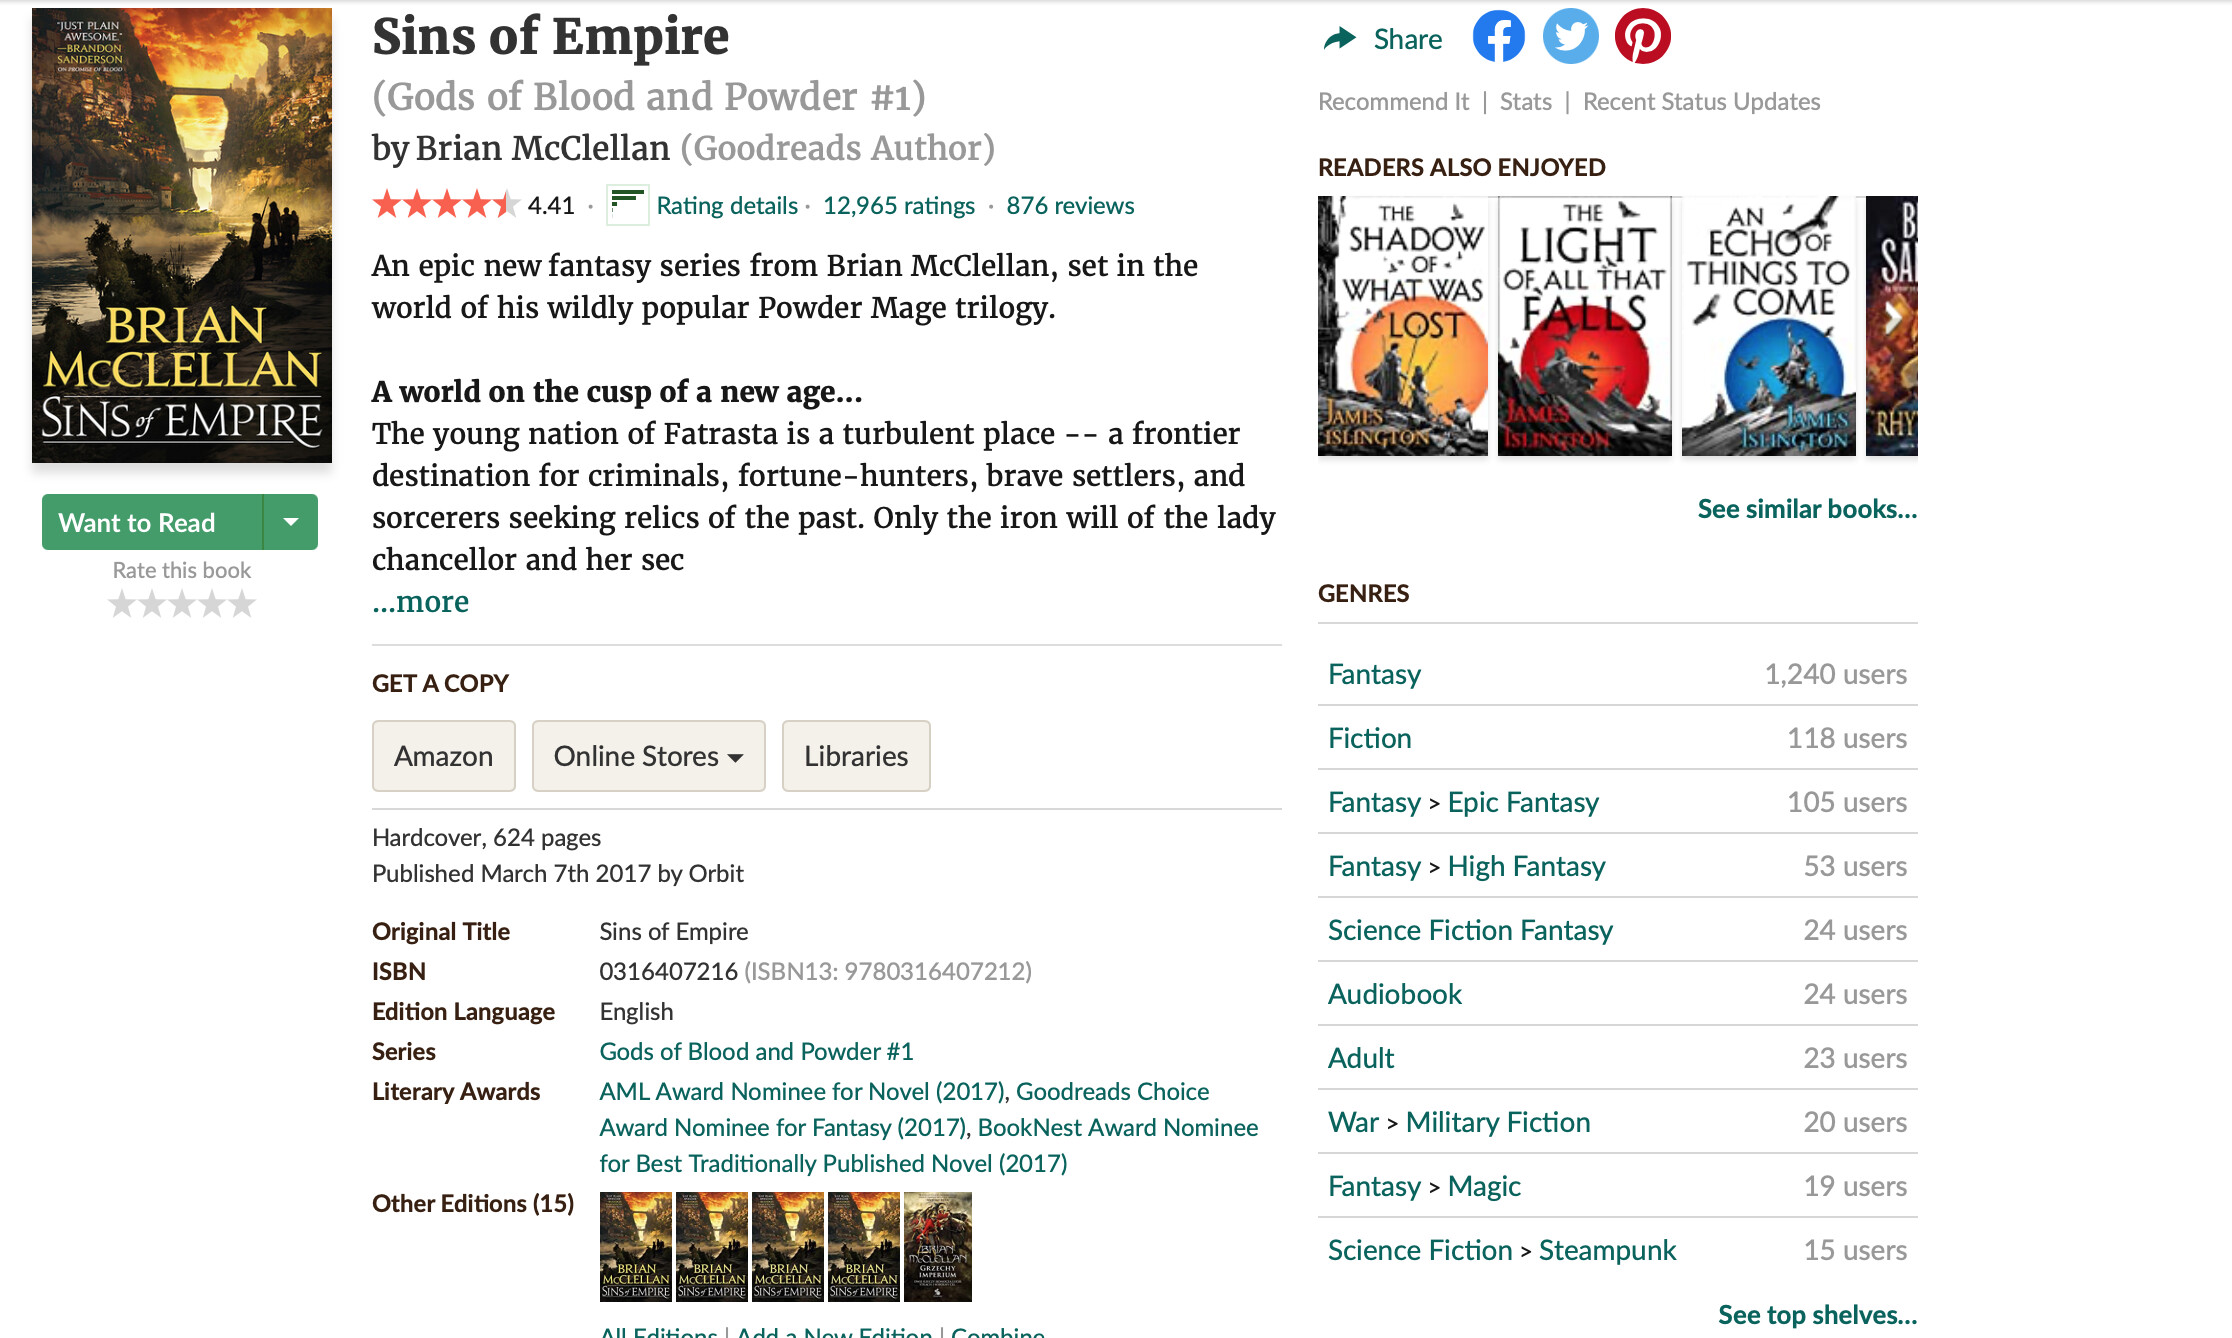Open the Want to Read shelf dropdown arrow

click(291, 522)
